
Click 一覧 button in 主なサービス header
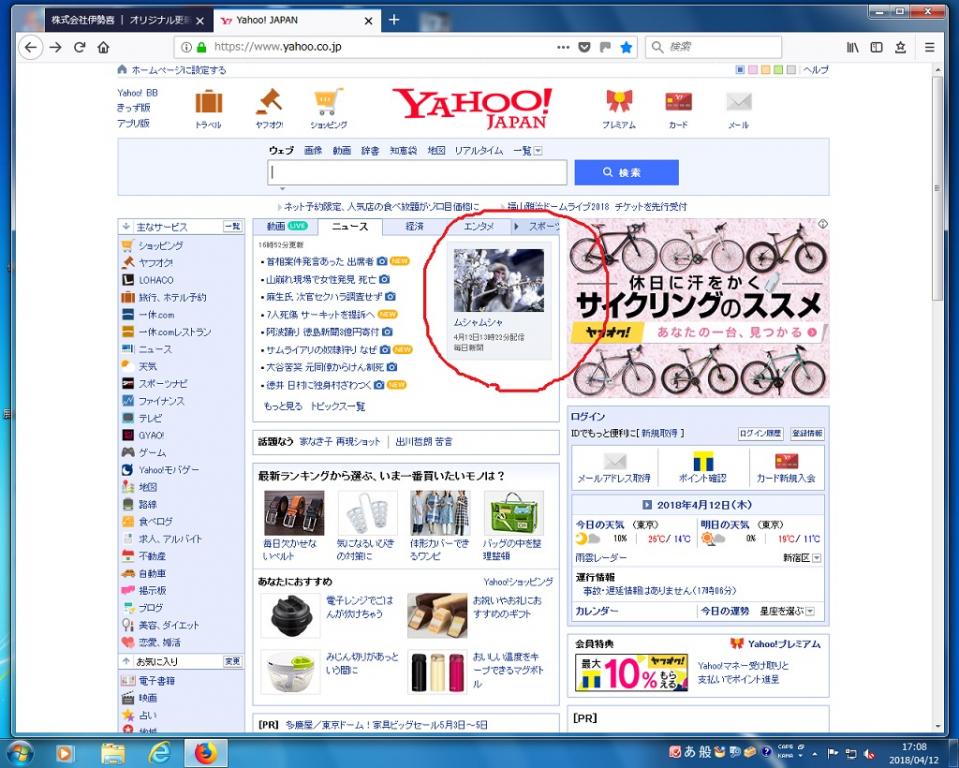point(232,227)
